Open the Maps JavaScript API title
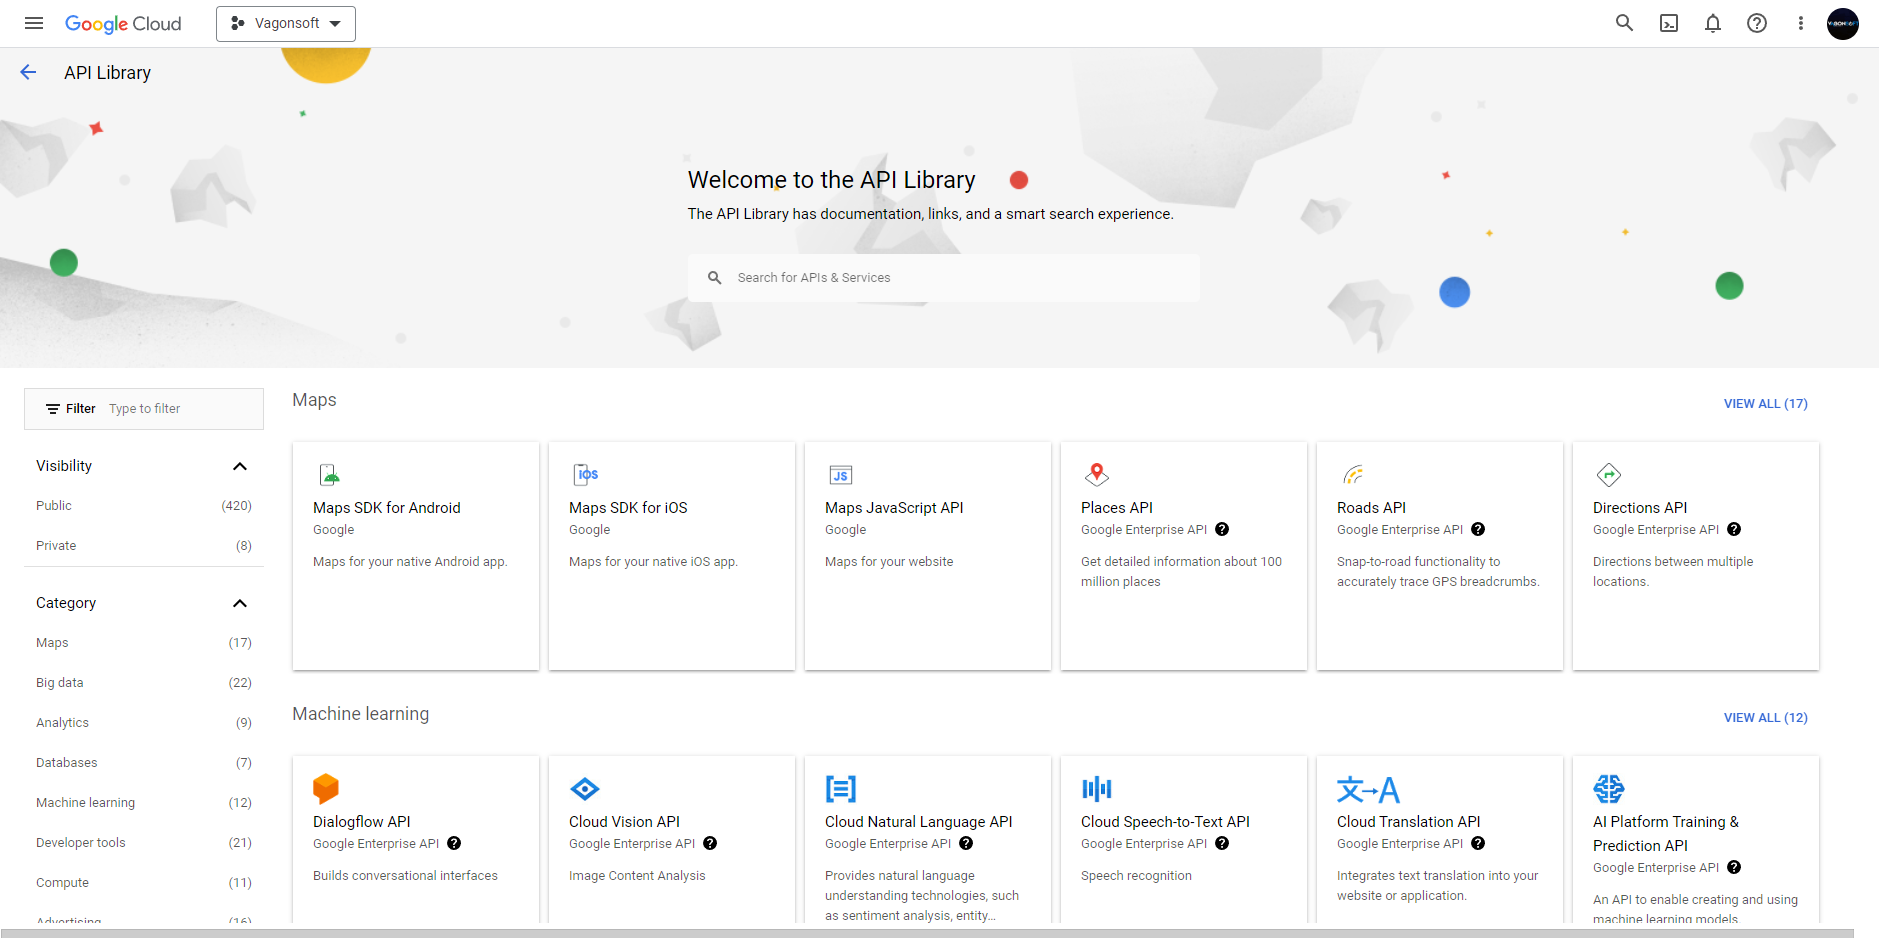The image size is (1879, 939). click(x=894, y=508)
